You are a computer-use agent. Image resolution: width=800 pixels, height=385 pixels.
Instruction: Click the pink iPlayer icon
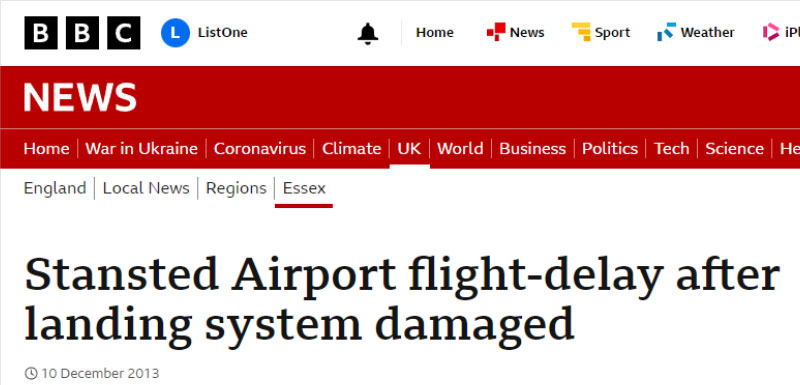tap(770, 32)
